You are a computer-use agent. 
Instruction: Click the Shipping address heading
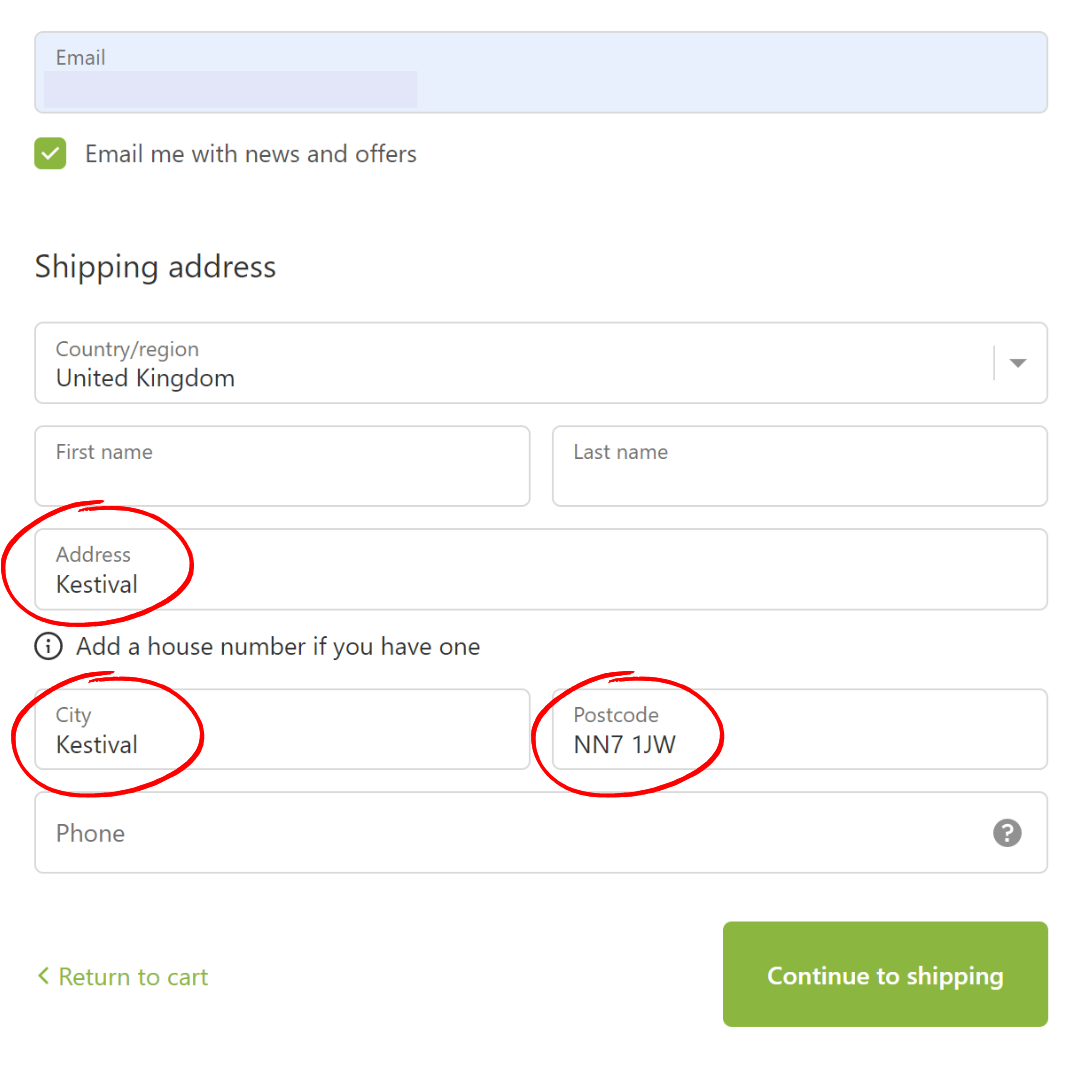point(156,267)
